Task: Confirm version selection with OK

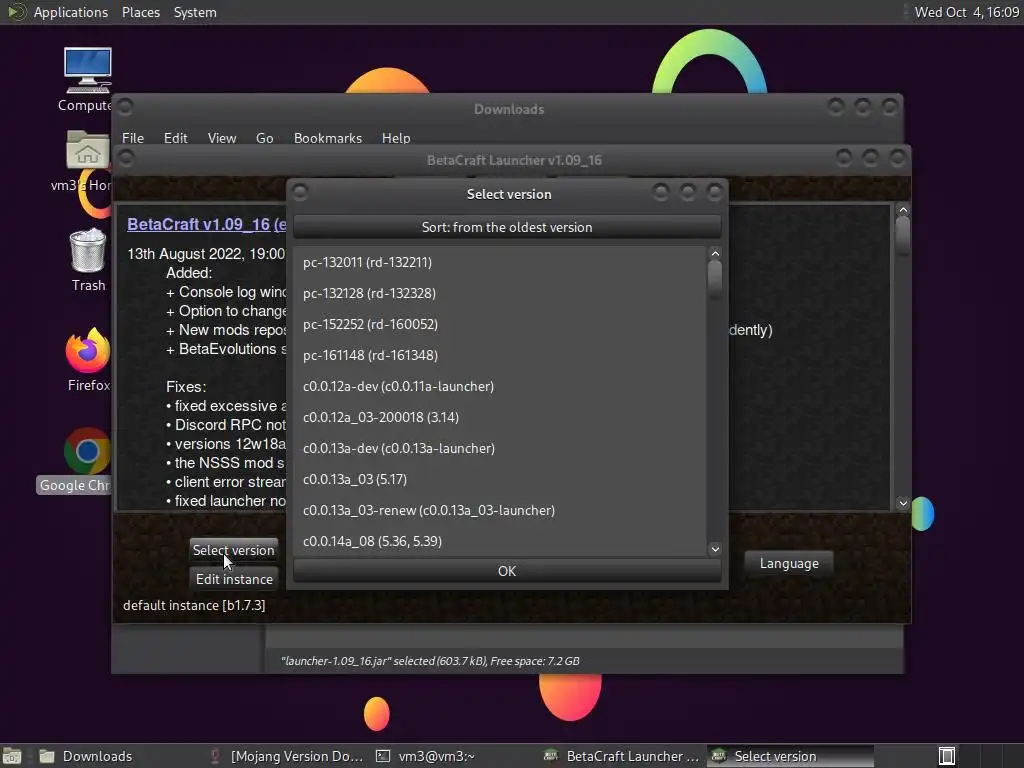Action: tap(507, 571)
